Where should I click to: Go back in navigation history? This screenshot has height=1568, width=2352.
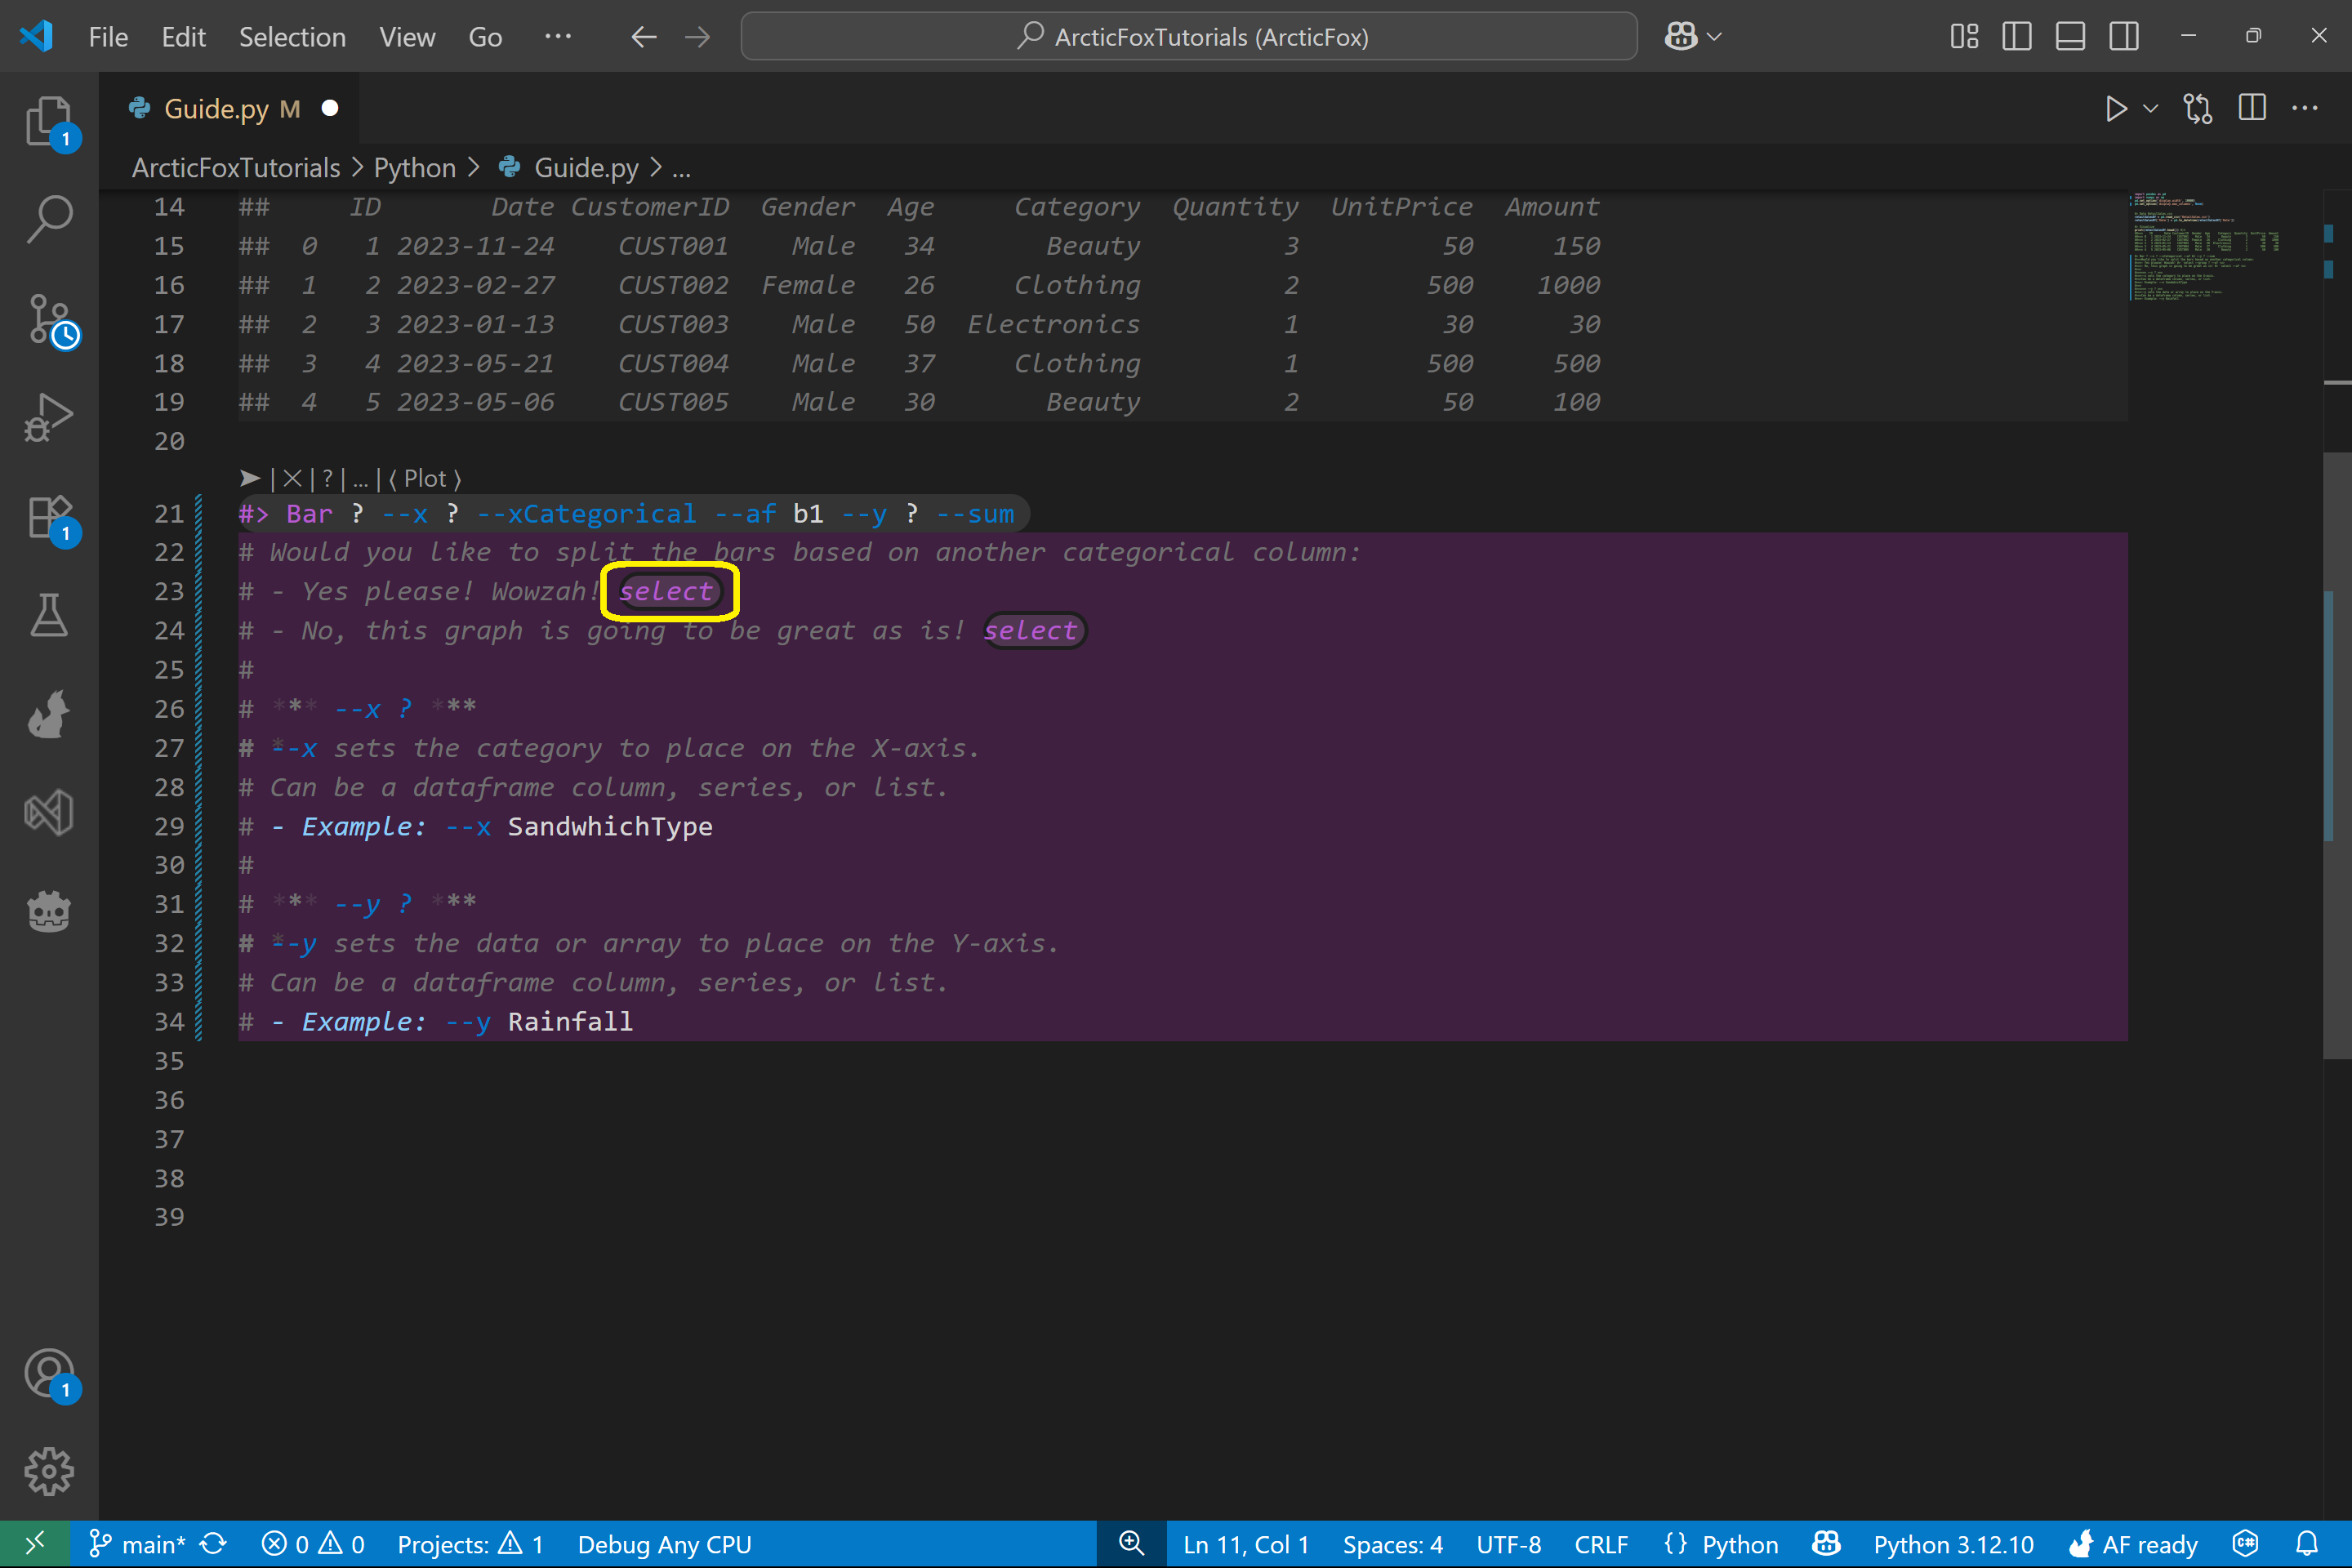coord(644,37)
